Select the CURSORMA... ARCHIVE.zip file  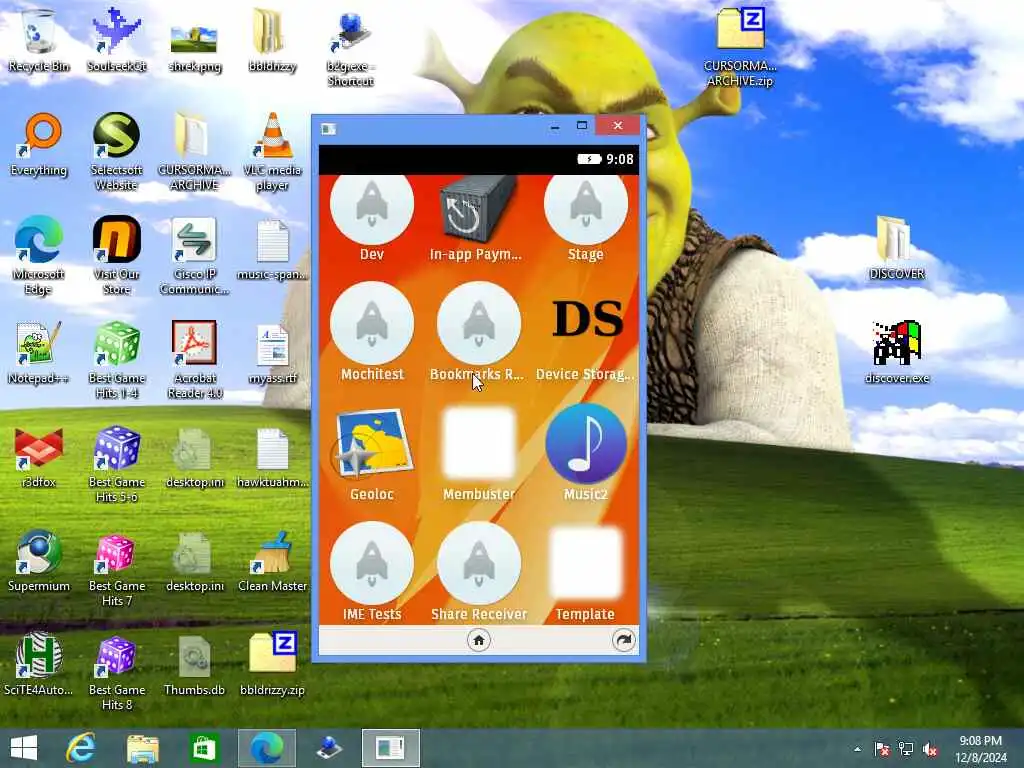[x=740, y=47]
